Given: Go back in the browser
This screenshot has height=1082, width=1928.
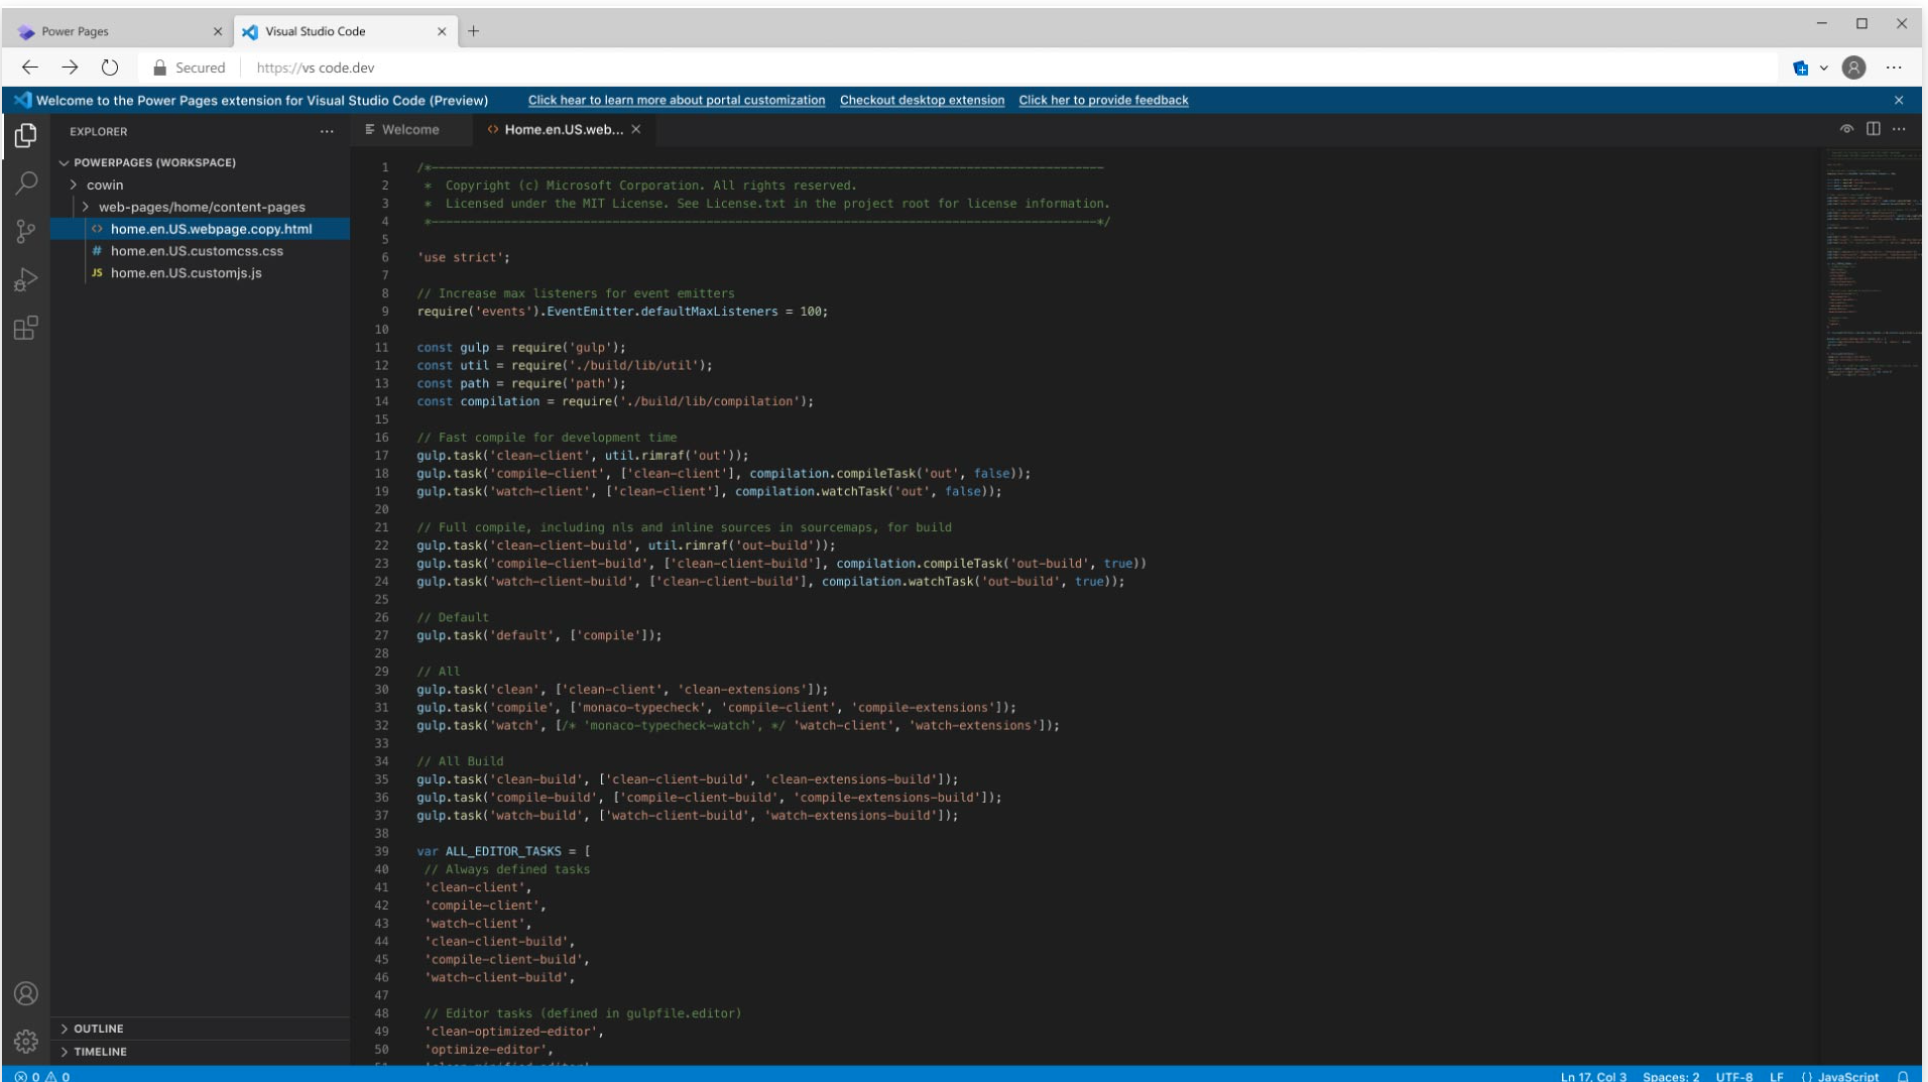Looking at the screenshot, I should (30, 68).
